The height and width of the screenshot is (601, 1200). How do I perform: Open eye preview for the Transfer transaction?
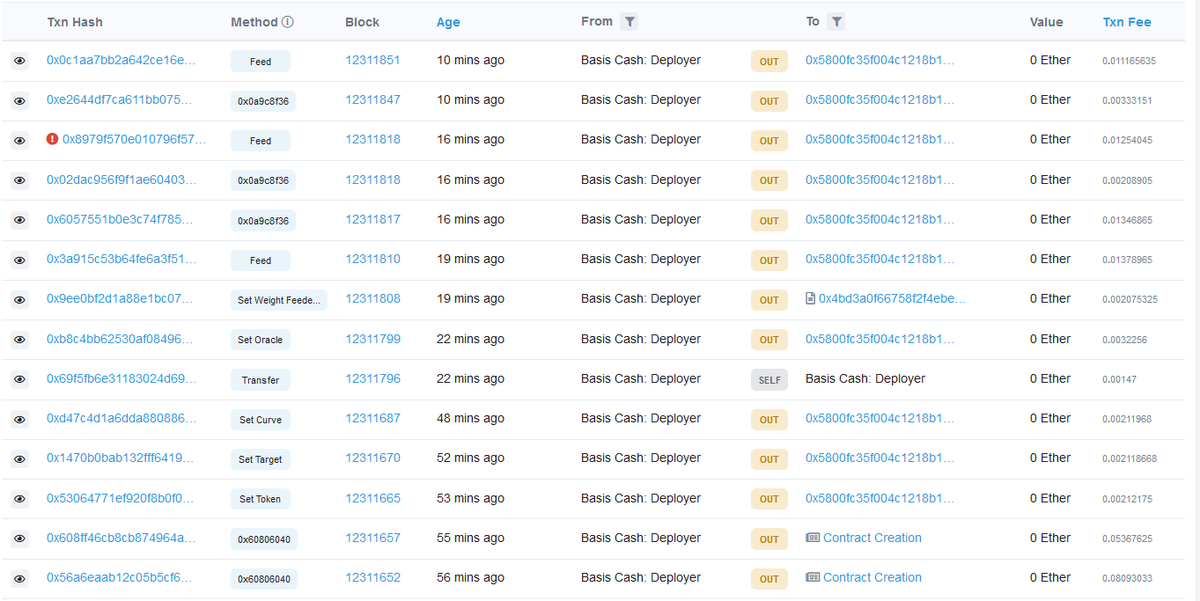coord(19,380)
